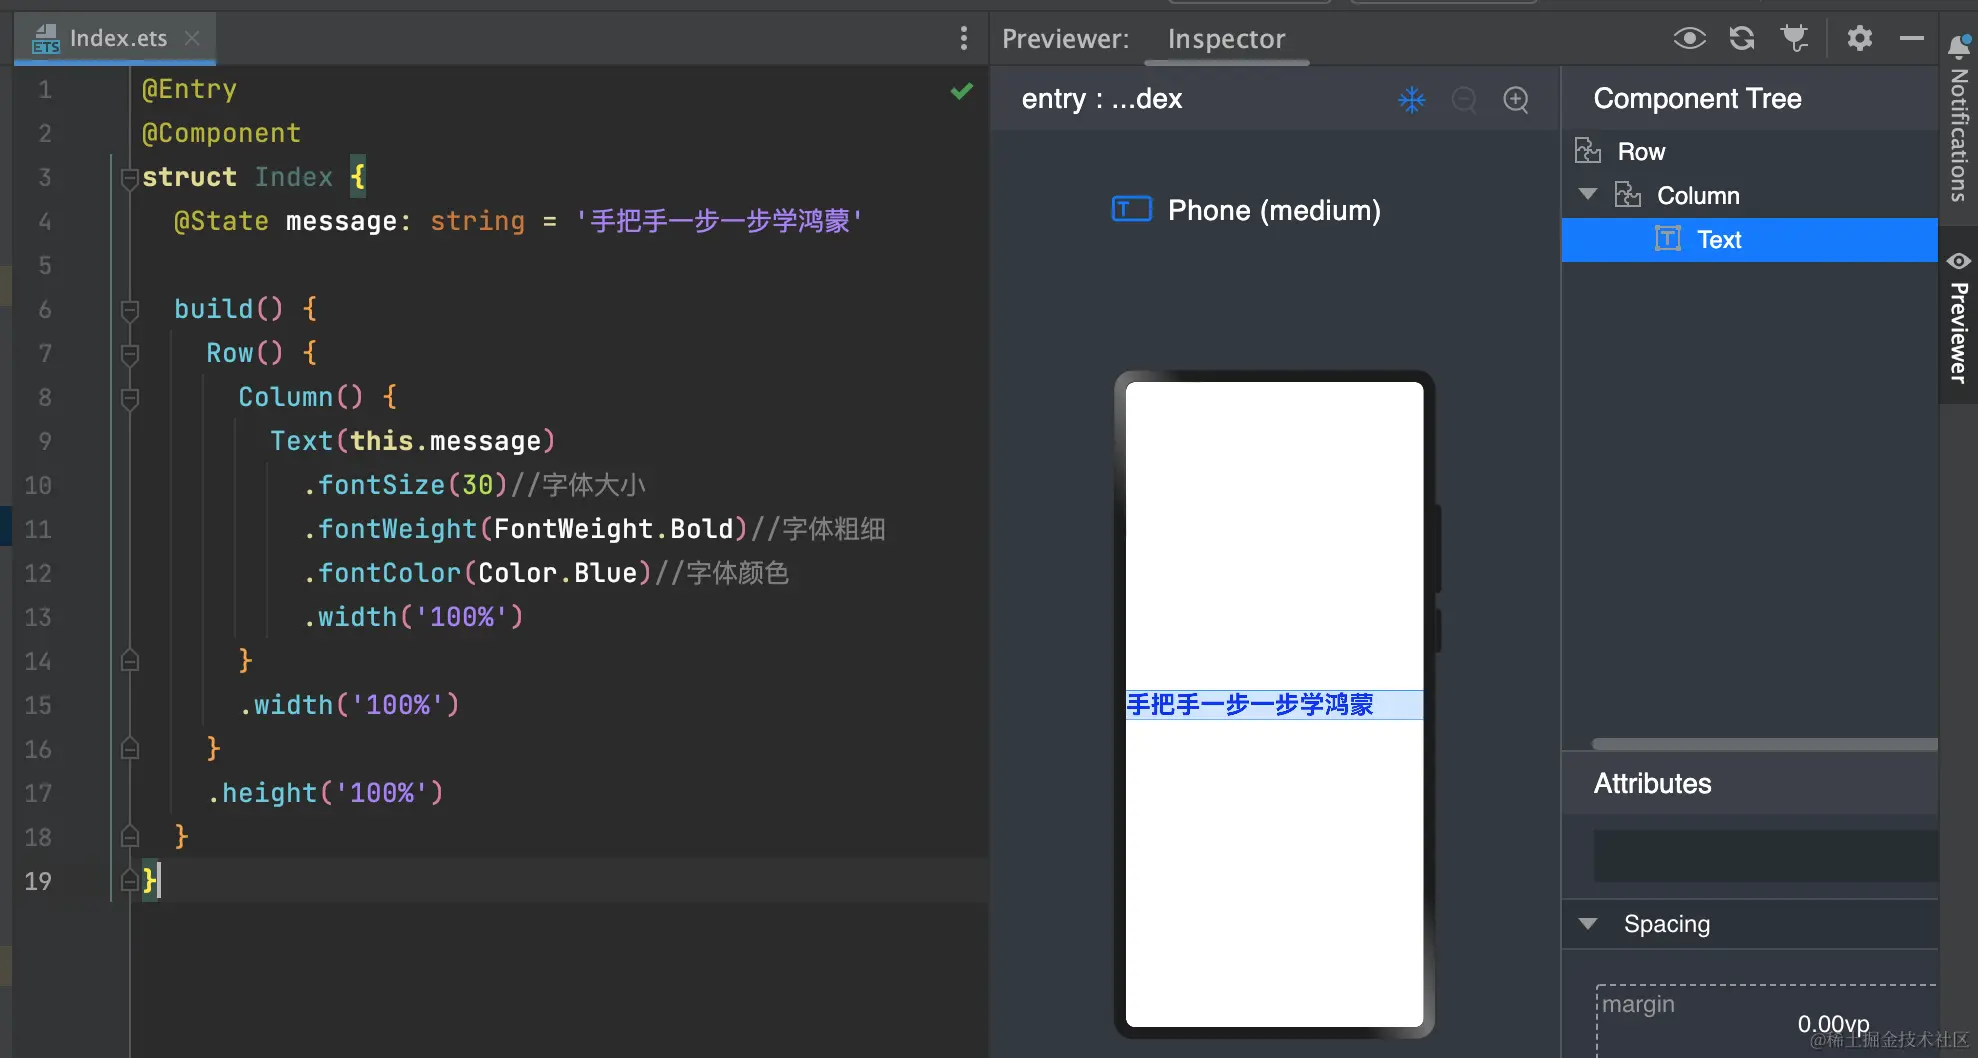Click the fold end marker on line 18

point(129,837)
